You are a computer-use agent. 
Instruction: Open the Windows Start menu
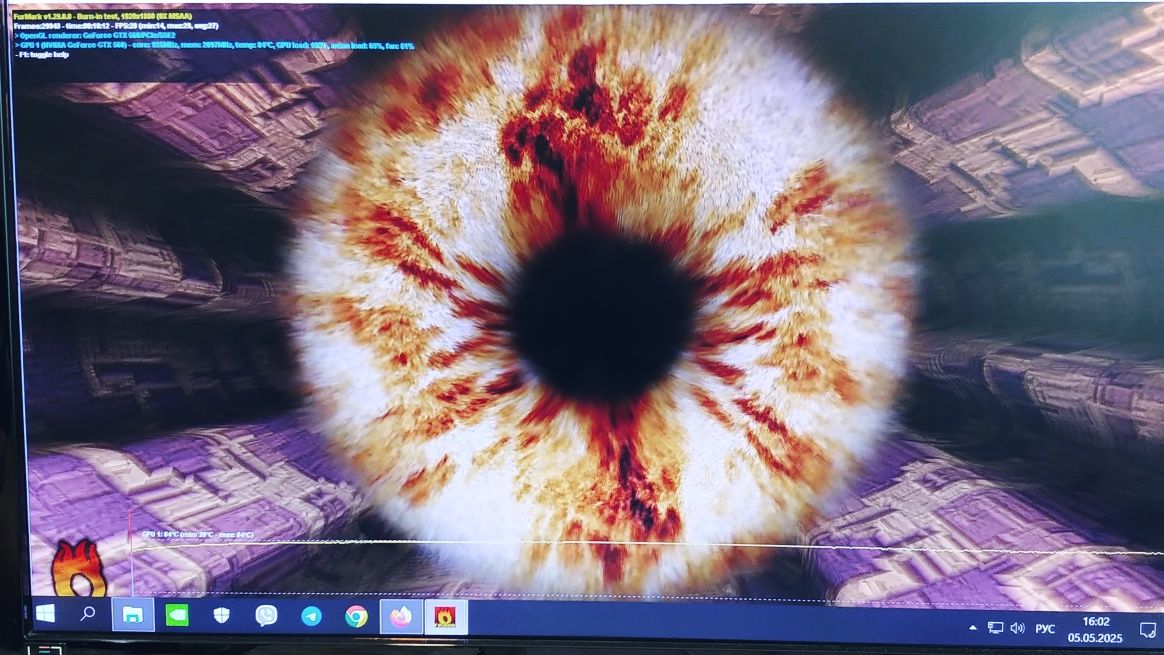[45, 614]
